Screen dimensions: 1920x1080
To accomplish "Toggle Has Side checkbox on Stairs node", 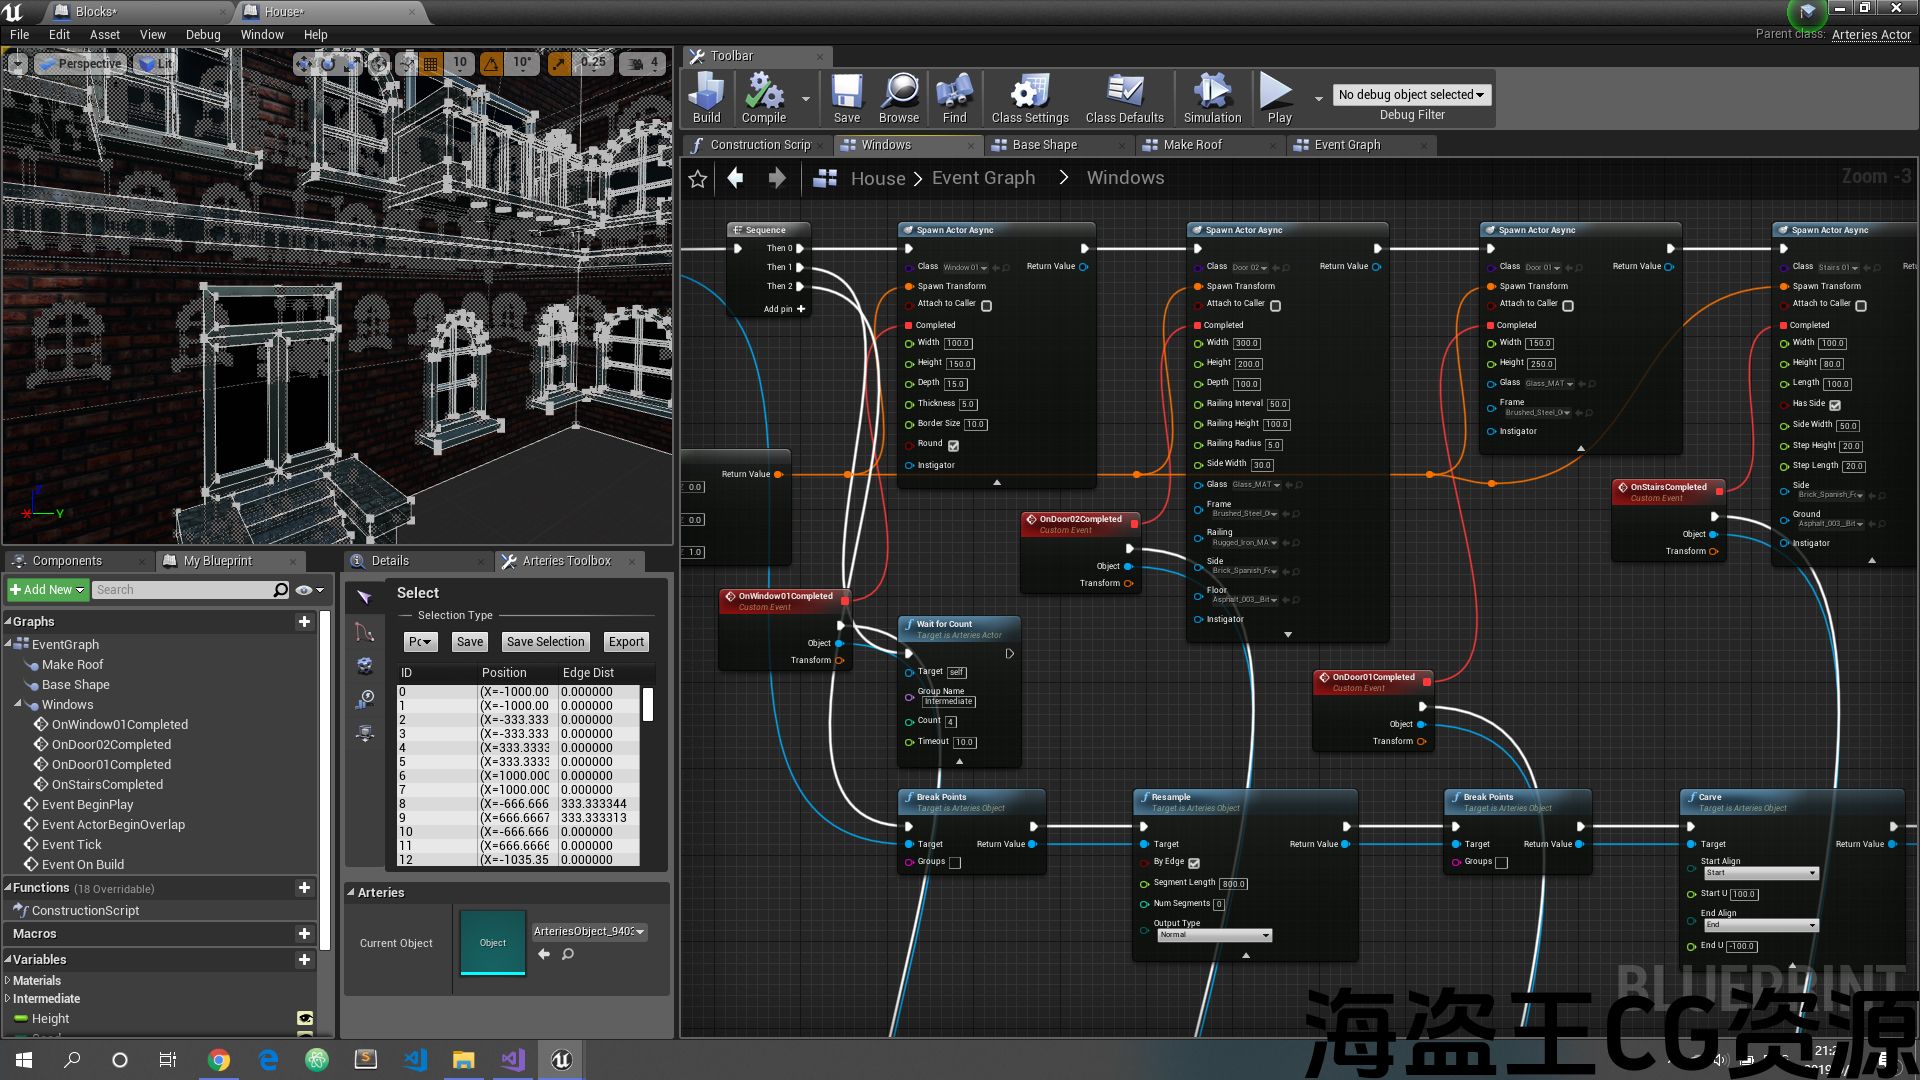I will [1835, 405].
